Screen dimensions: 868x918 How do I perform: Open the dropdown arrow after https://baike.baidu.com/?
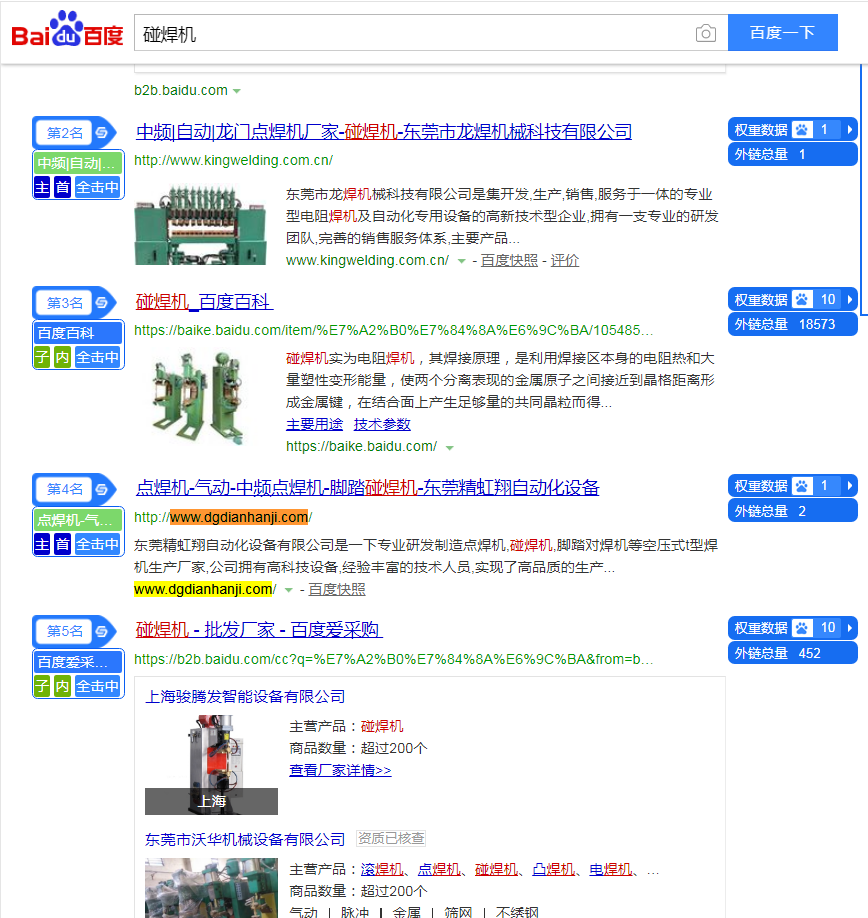pyautogui.click(x=450, y=447)
